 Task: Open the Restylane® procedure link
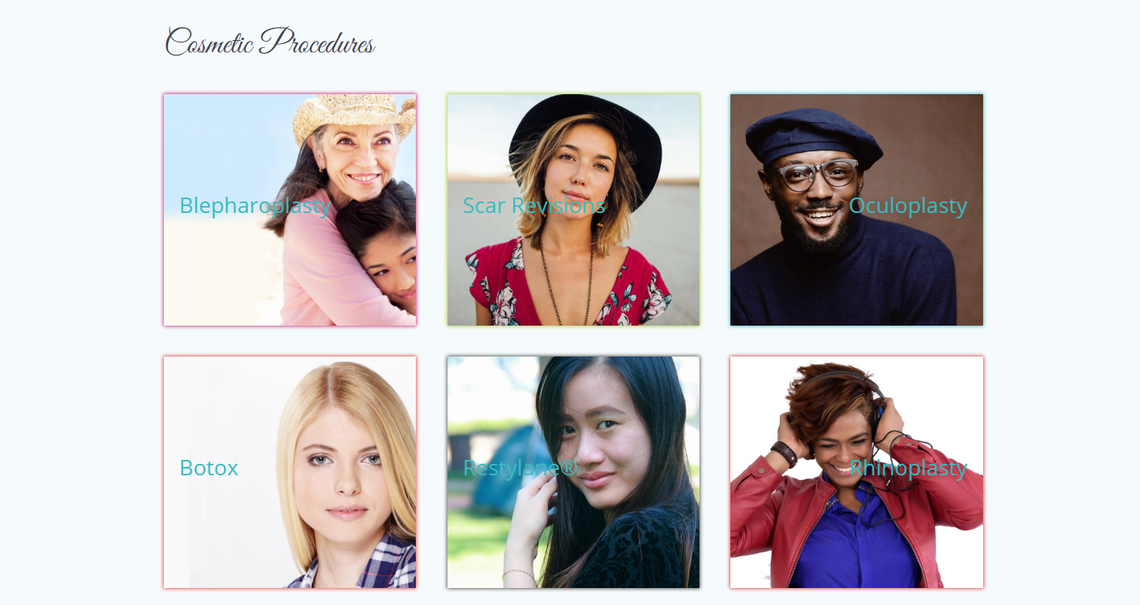tap(521, 468)
